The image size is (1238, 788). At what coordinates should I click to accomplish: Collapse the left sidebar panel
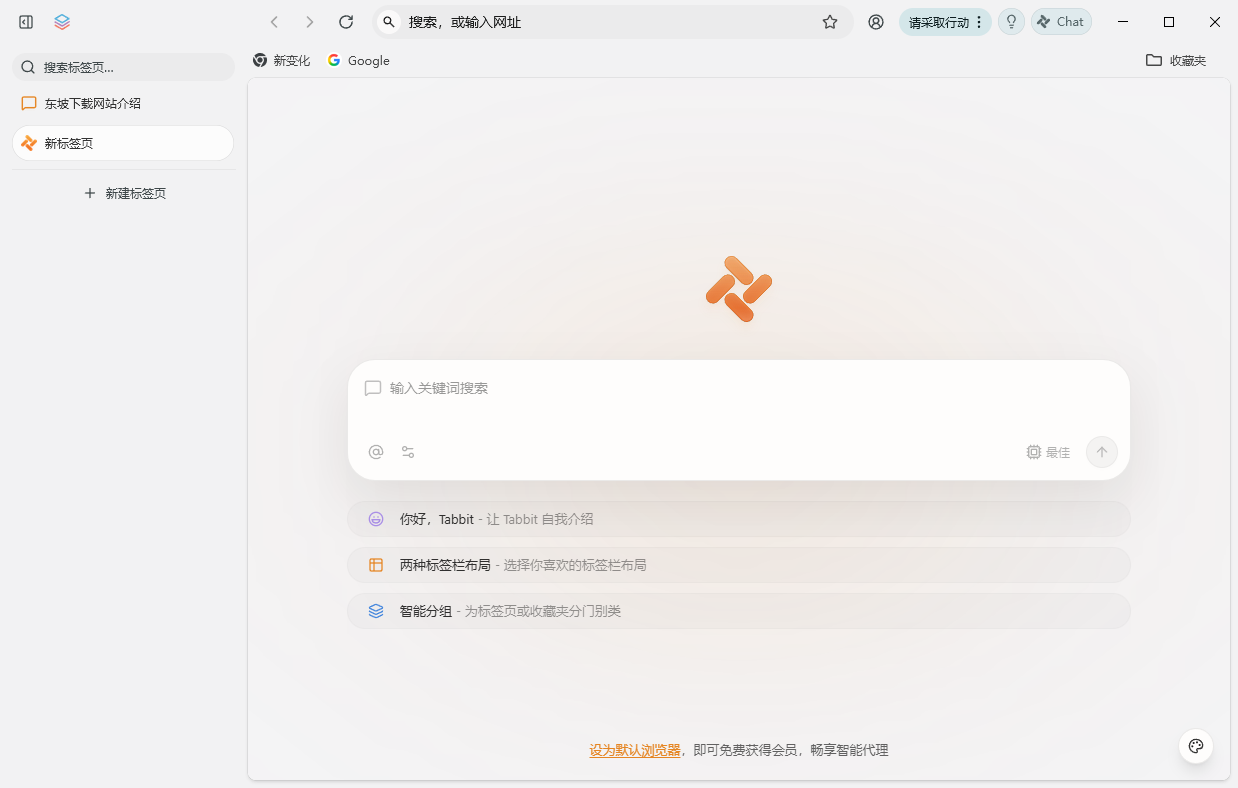pyautogui.click(x=25, y=21)
